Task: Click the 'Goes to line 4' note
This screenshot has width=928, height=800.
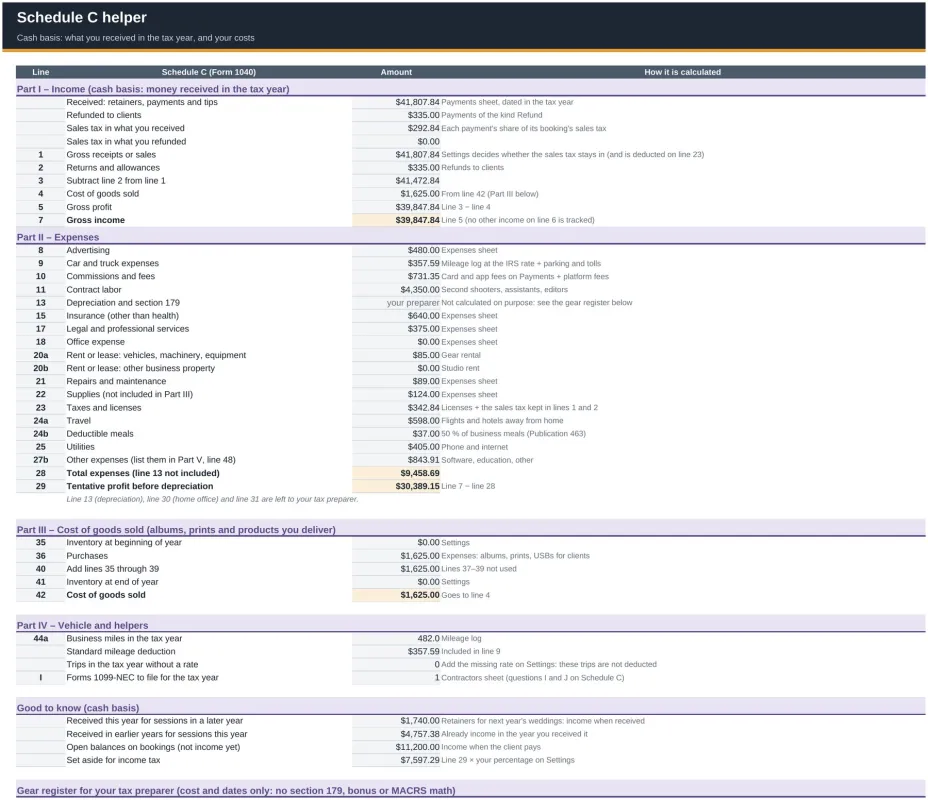Action: (465, 595)
